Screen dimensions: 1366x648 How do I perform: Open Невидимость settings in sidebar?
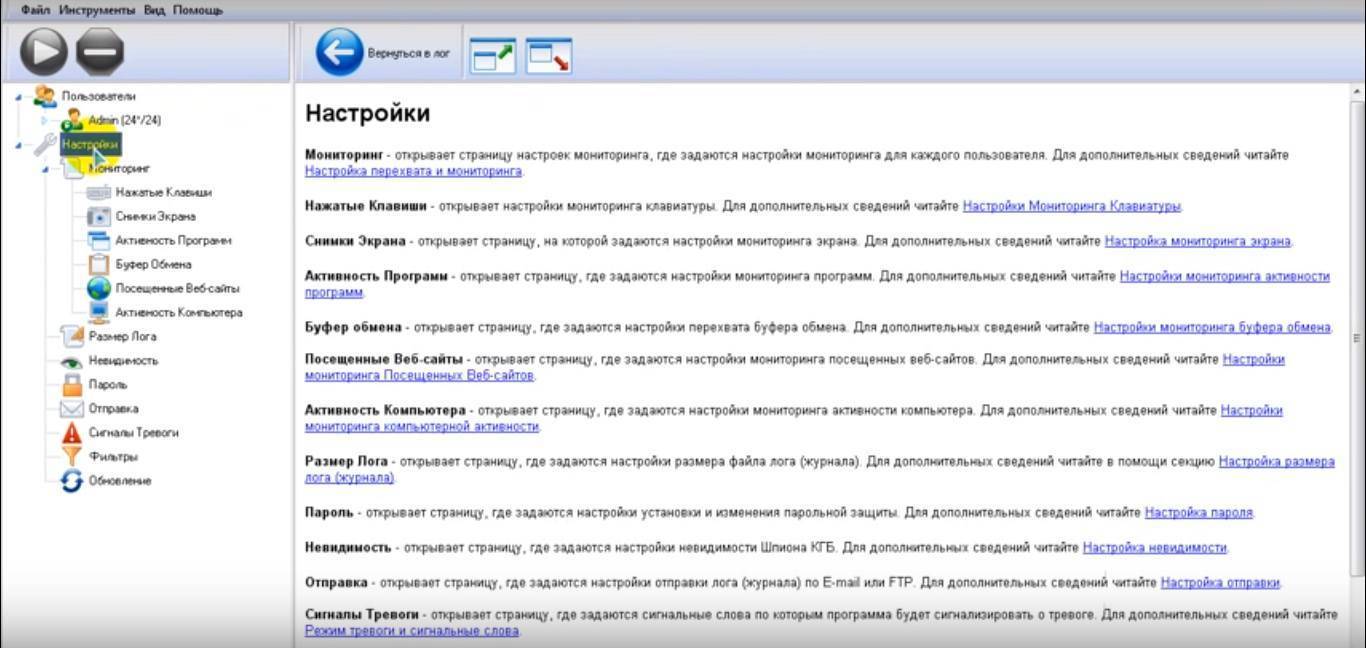(123, 361)
